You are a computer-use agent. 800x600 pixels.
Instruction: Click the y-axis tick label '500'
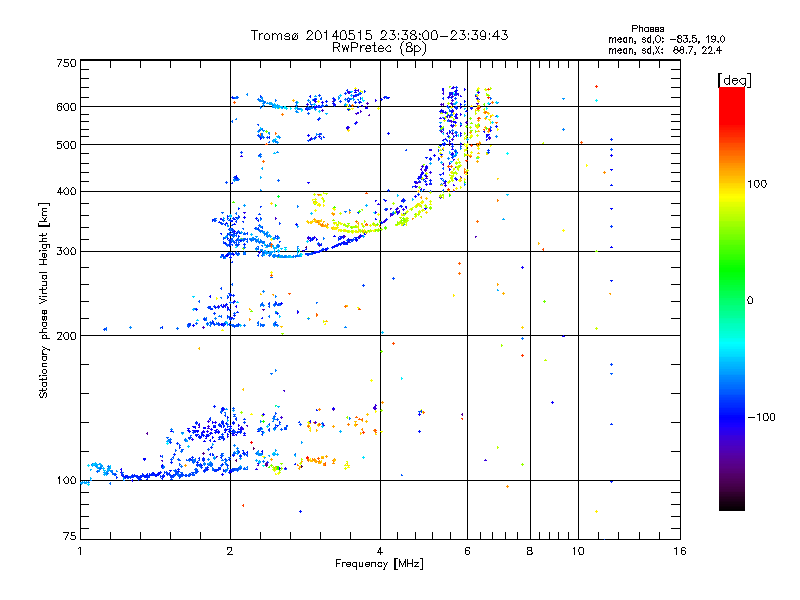click(x=66, y=145)
